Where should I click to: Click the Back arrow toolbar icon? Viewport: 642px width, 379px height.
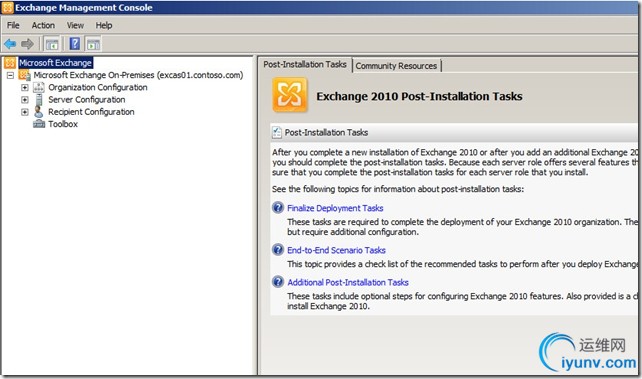pyautogui.click(x=10, y=44)
